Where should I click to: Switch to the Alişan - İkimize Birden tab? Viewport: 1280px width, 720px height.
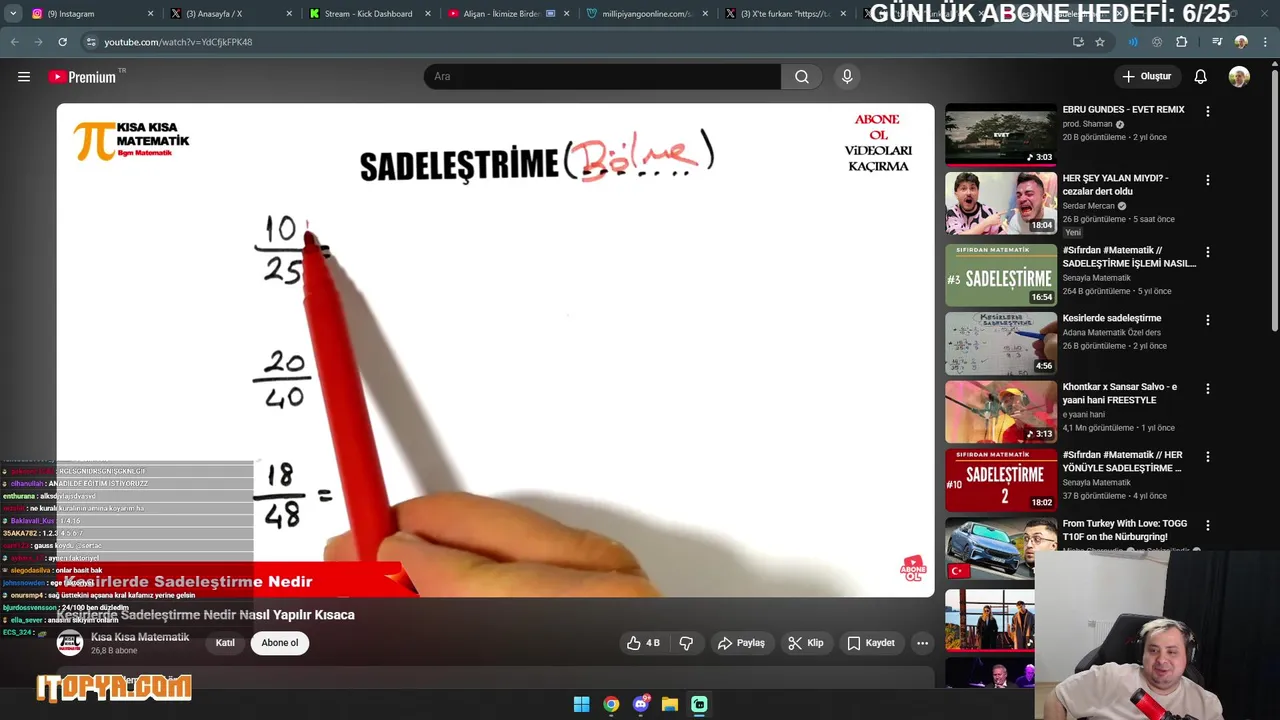[507, 14]
